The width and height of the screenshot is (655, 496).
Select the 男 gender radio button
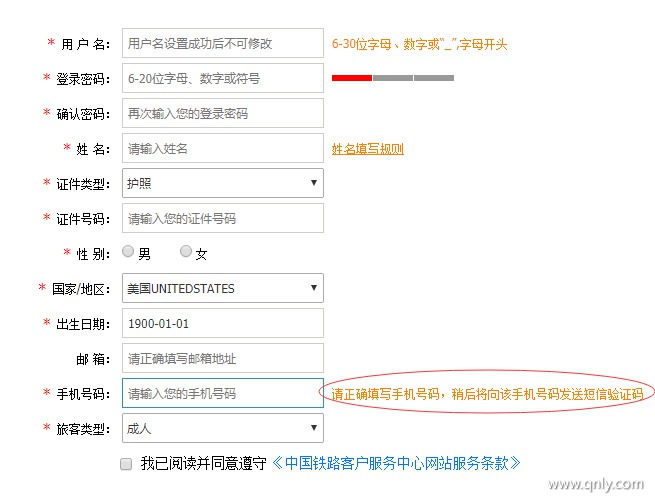(x=129, y=252)
